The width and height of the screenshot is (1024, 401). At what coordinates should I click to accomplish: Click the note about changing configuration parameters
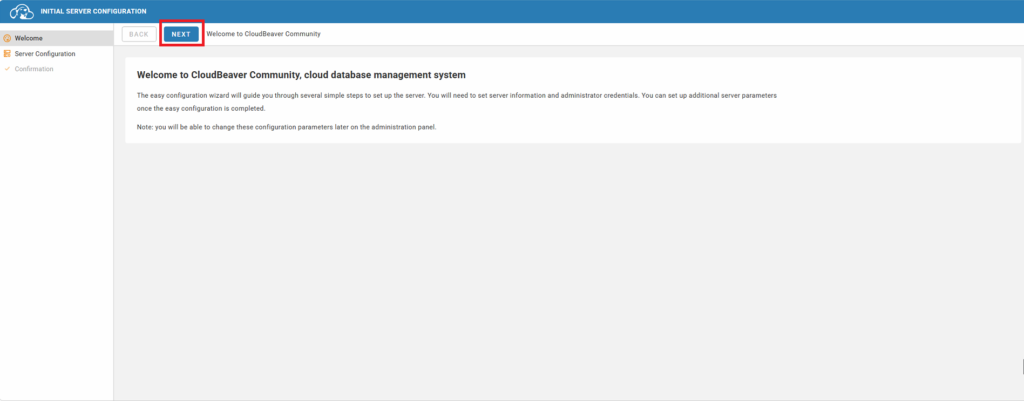[x=286, y=127]
